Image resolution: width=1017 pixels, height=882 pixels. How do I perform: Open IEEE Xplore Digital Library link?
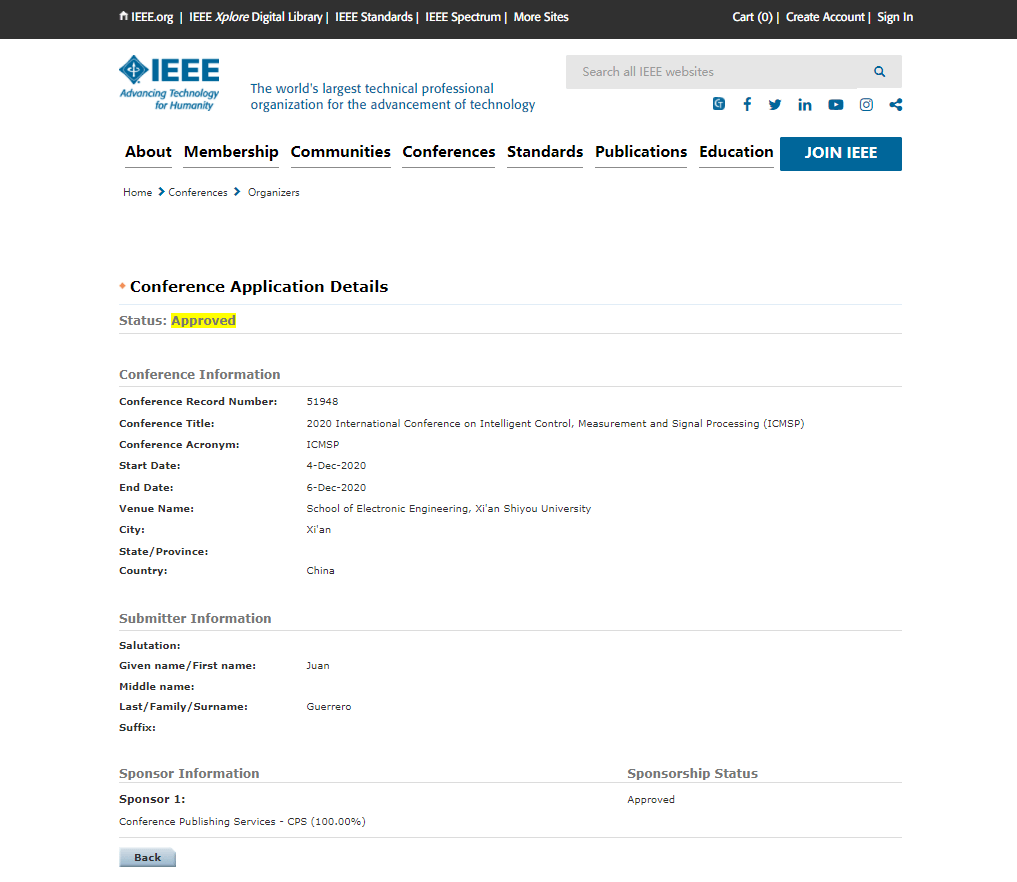256,17
